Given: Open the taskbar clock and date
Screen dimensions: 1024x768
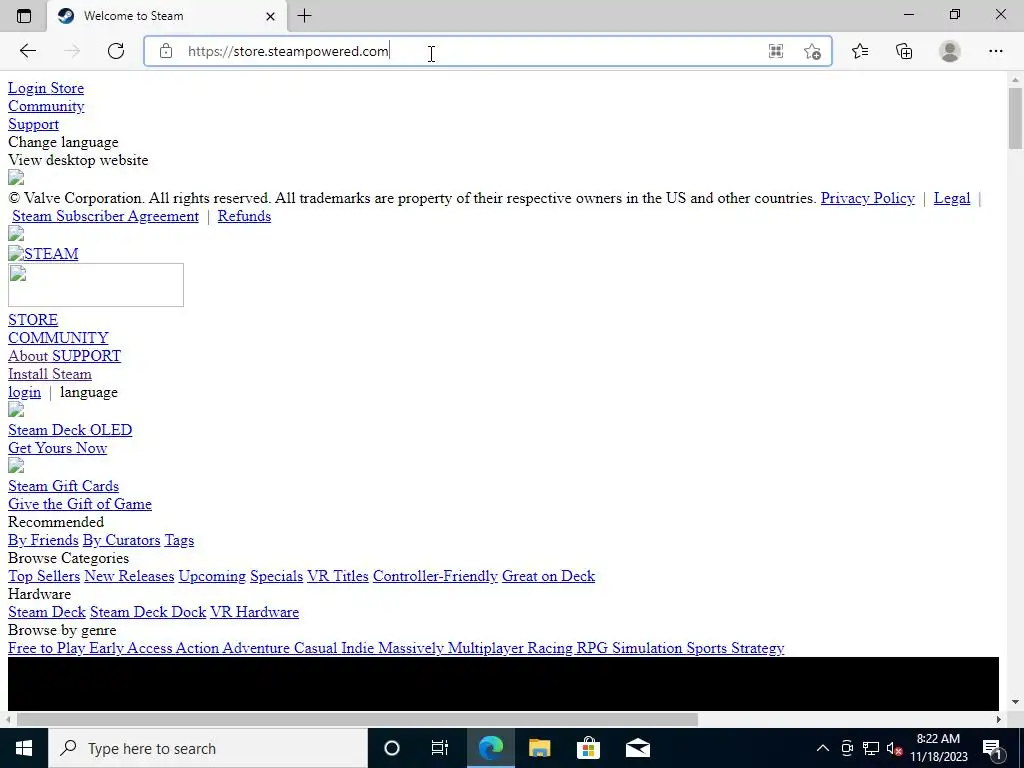Looking at the screenshot, I should pyautogui.click(x=938, y=748).
